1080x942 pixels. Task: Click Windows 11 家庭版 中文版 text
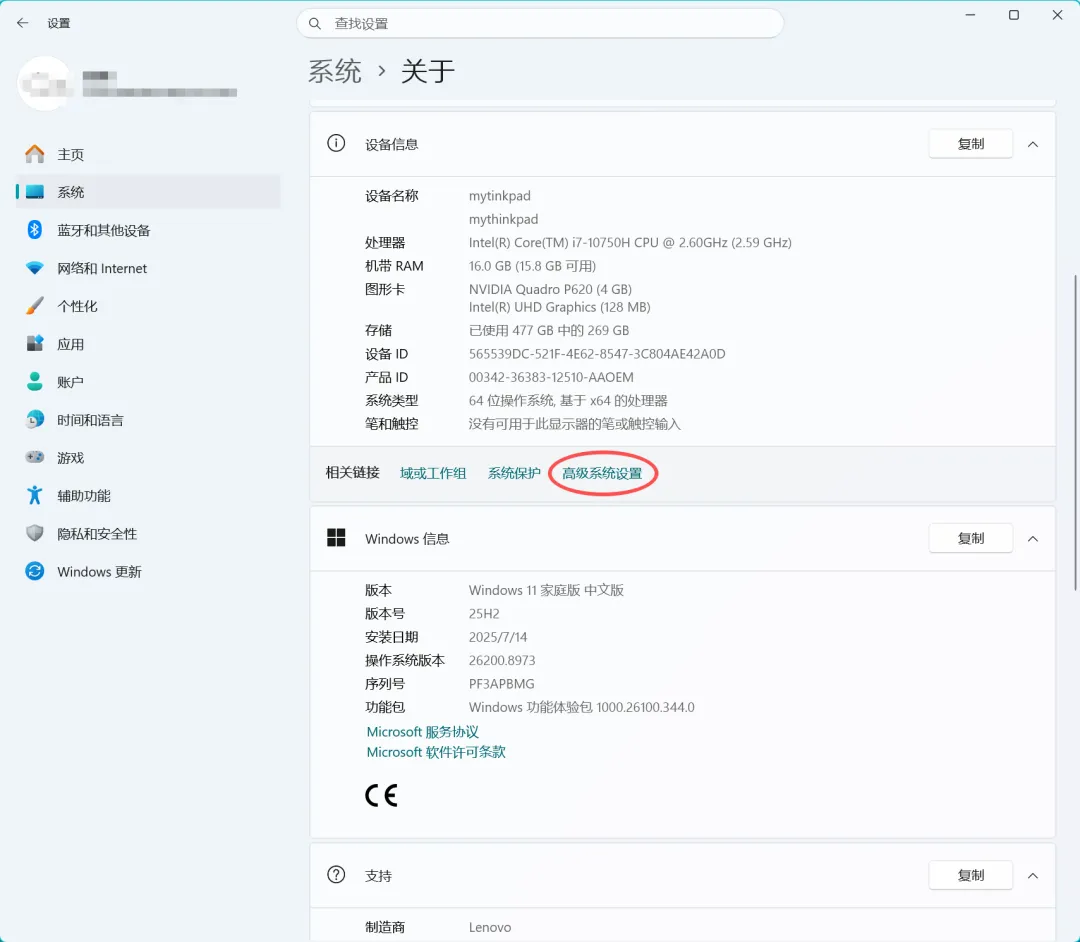pos(546,590)
